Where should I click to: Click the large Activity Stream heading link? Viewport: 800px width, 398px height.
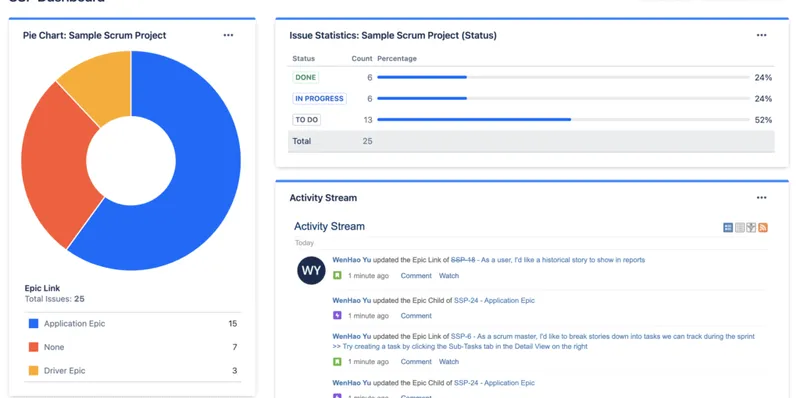coord(329,226)
